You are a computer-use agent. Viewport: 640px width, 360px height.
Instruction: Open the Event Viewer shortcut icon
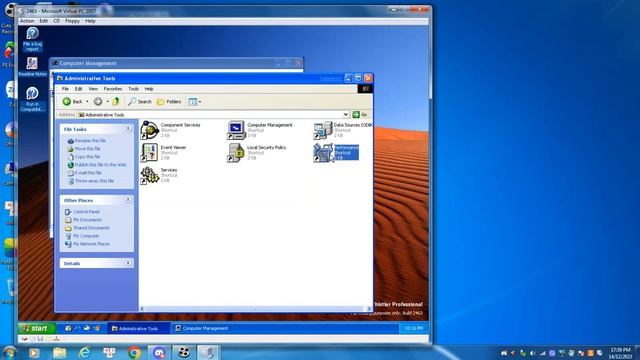click(x=150, y=153)
